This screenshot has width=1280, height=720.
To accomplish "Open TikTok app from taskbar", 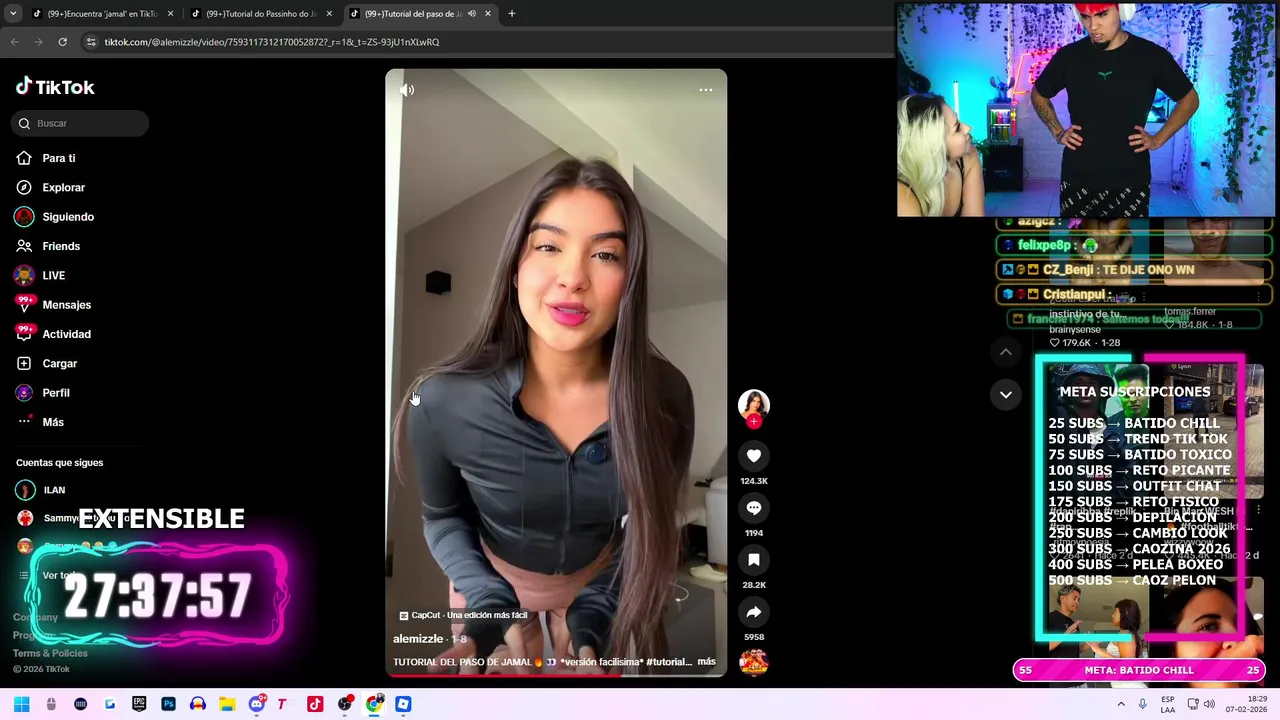I will [x=315, y=704].
